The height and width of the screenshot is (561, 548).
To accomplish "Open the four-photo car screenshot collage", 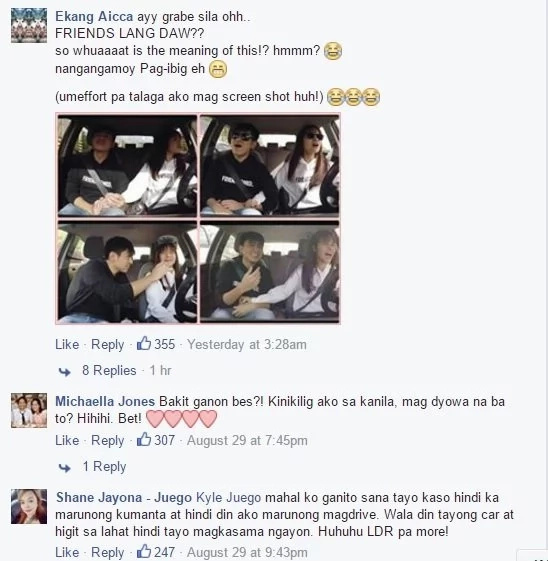I will pos(198,219).
